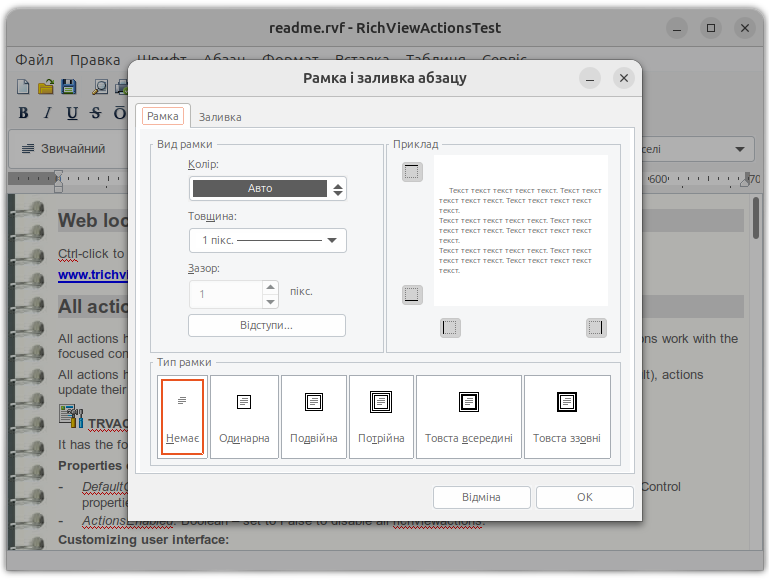The image size is (769, 582).
Task: Switch to the Заливка tab
Action: click(220, 117)
